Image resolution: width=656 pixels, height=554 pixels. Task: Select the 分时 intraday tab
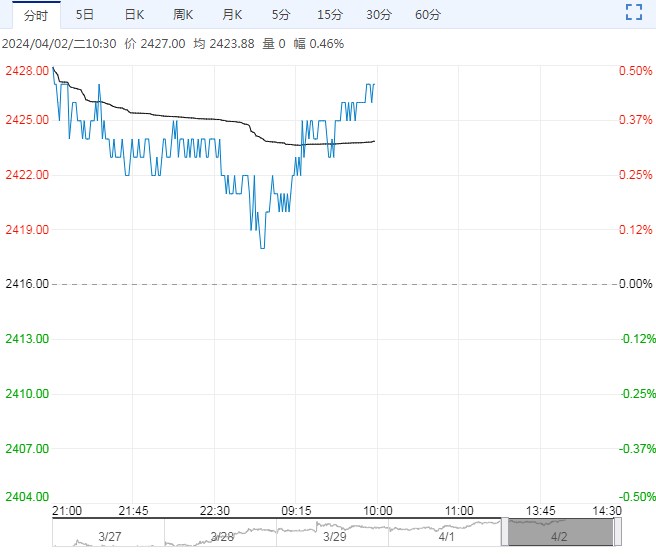click(x=35, y=14)
